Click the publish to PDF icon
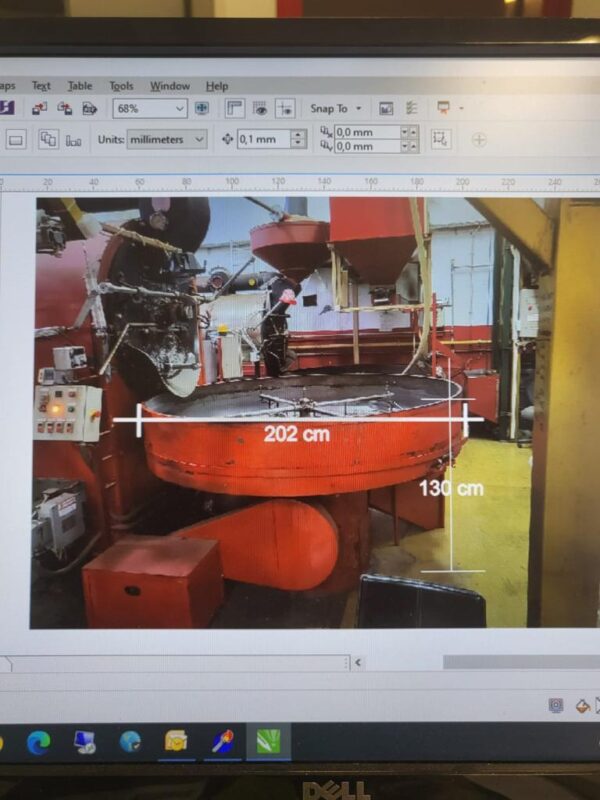Viewport: 600px width, 800px height. click(90, 108)
